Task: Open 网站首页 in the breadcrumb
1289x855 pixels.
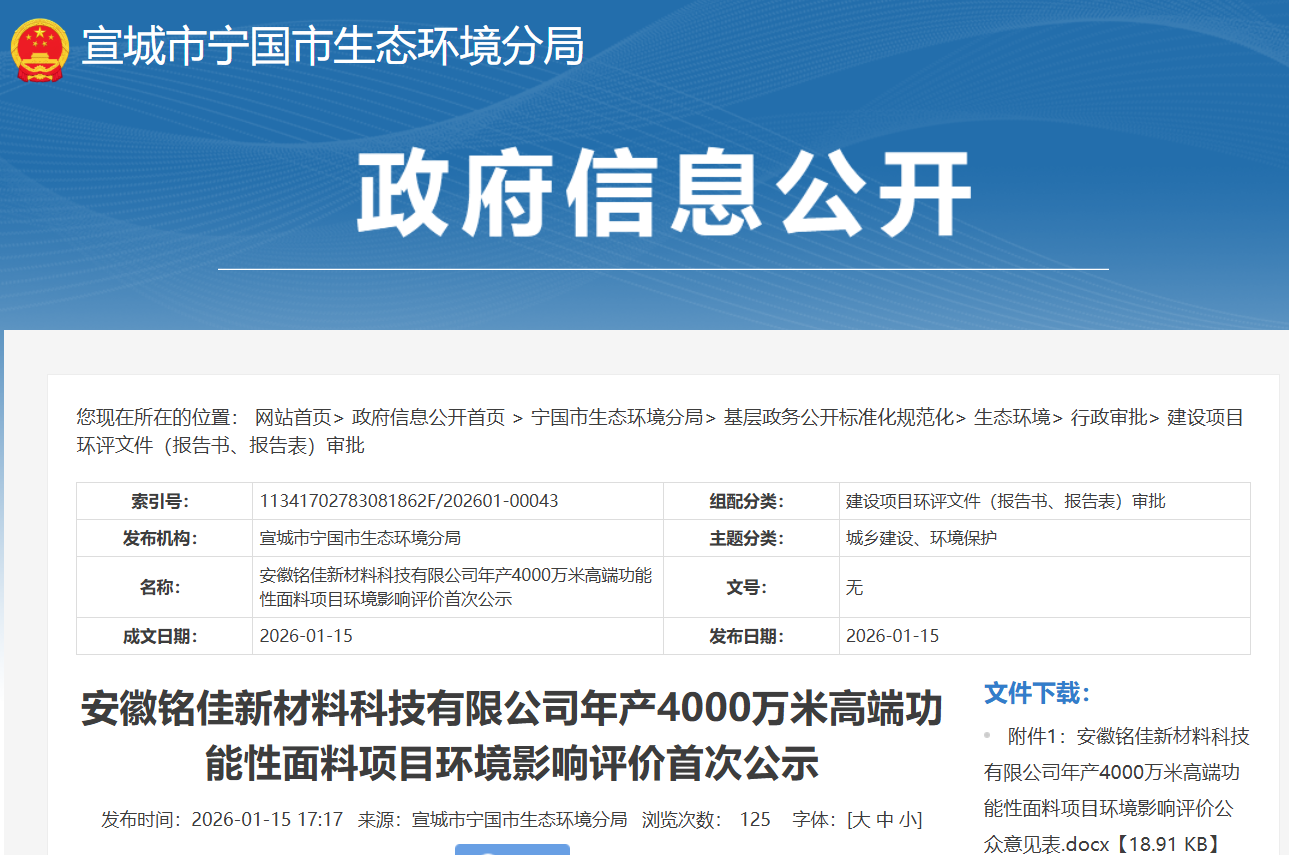Action: point(292,418)
